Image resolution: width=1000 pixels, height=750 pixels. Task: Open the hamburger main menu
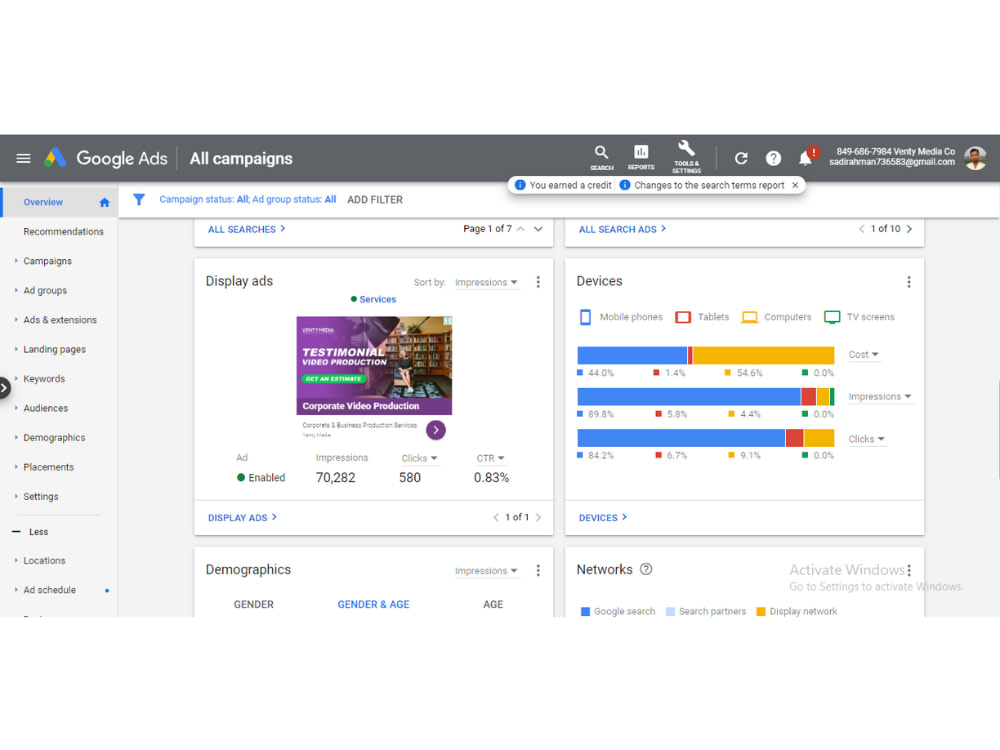(24, 158)
